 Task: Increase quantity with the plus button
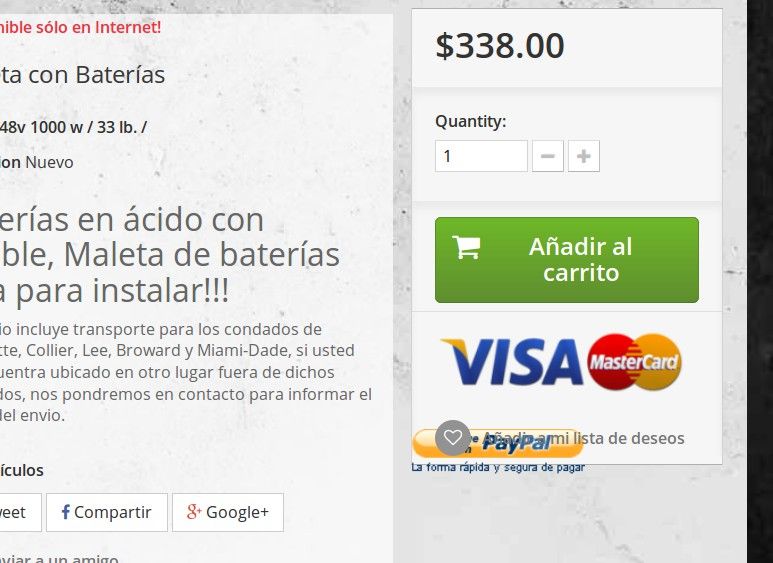(584, 156)
